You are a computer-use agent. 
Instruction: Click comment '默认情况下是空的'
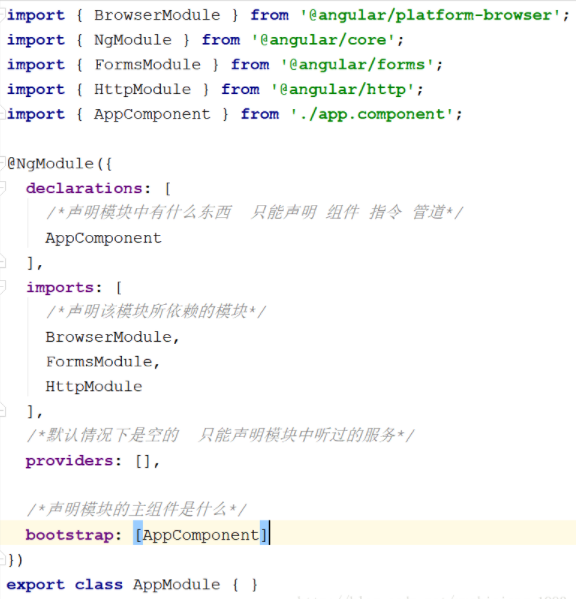(112, 435)
